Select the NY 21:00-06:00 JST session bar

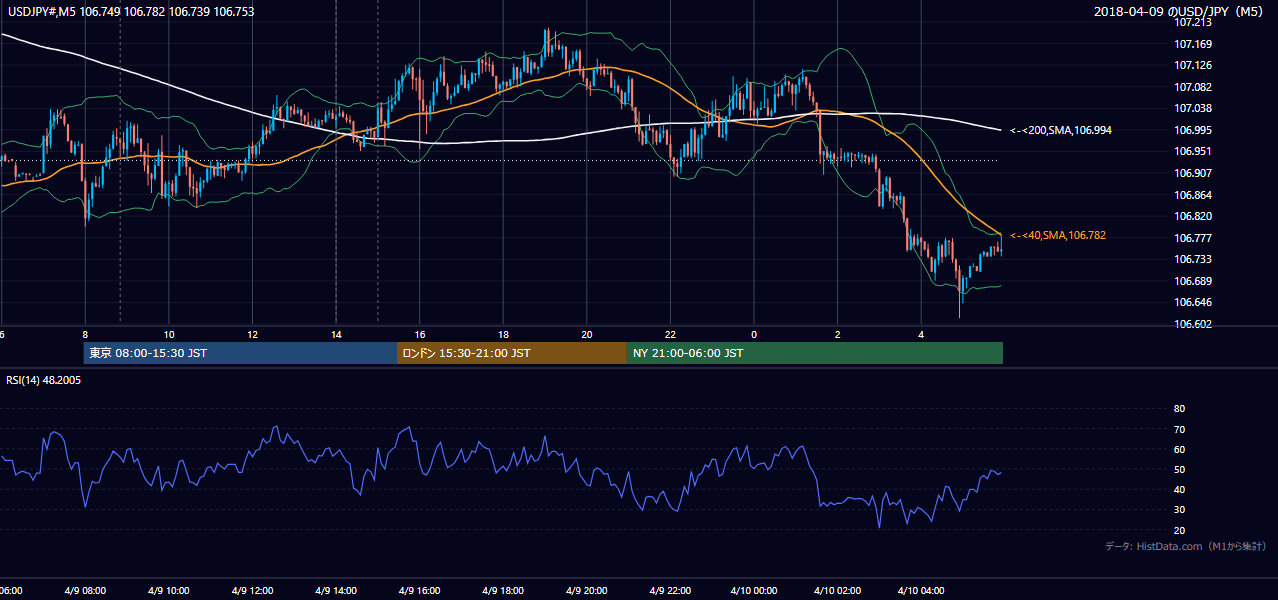pos(815,353)
